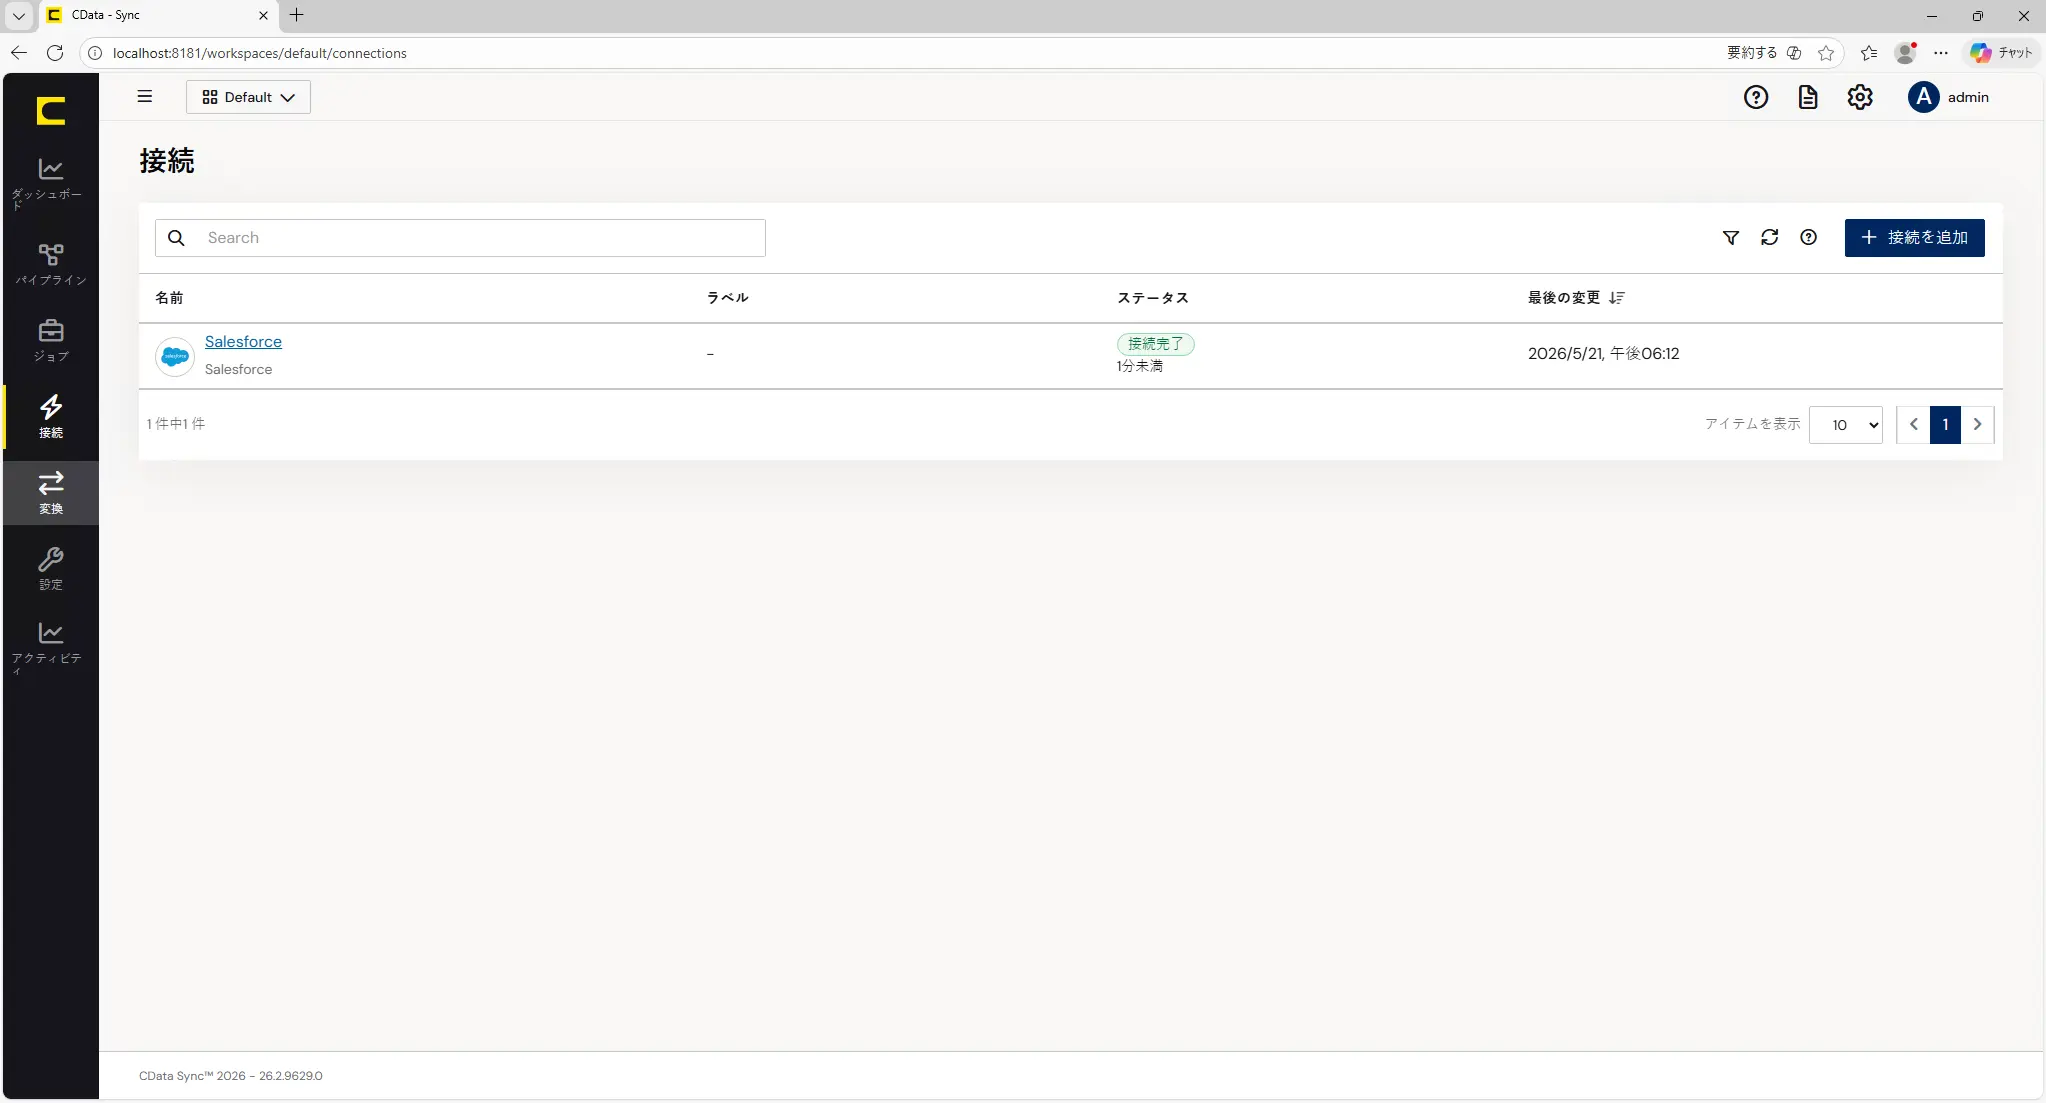This screenshot has height=1103, width=2046.
Task: Toggle the hamburger navigation menu
Action: point(145,97)
